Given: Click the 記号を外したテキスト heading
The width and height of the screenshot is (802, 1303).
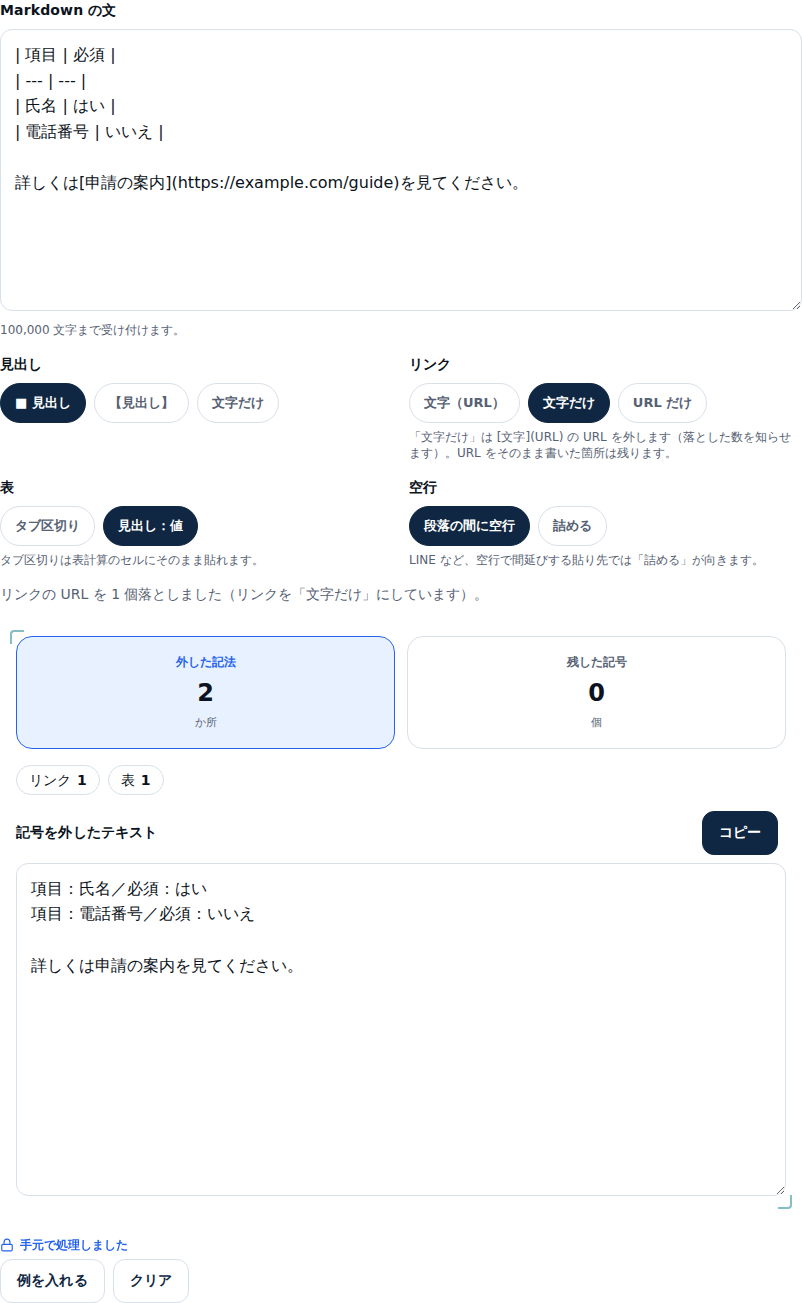Looking at the screenshot, I should point(86,833).
